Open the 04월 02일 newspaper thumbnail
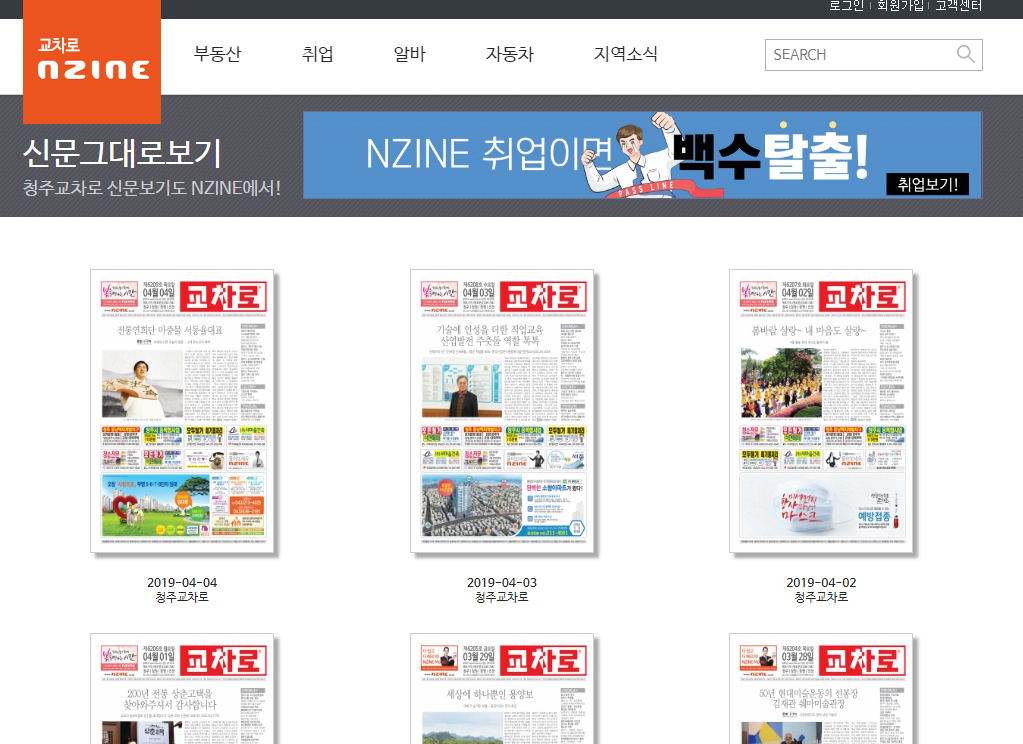This screenshot has height=744, width=1023. click(821, 411)
